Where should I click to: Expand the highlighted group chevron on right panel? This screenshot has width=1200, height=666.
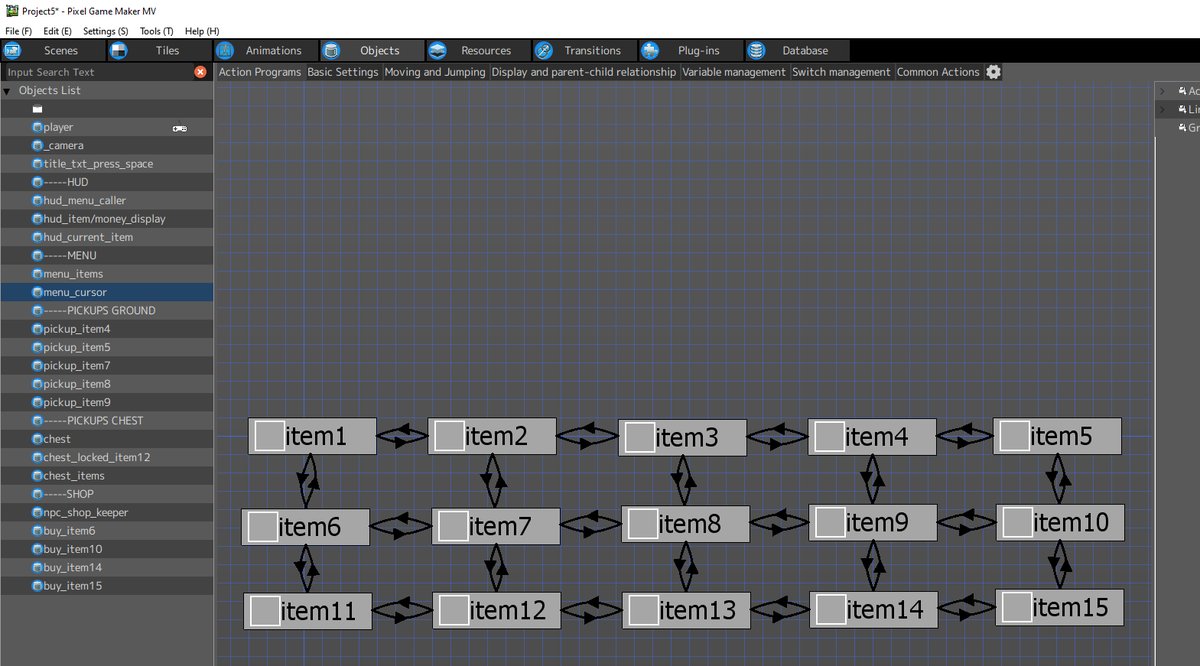pyautogui.click(x=1161, y=109)
